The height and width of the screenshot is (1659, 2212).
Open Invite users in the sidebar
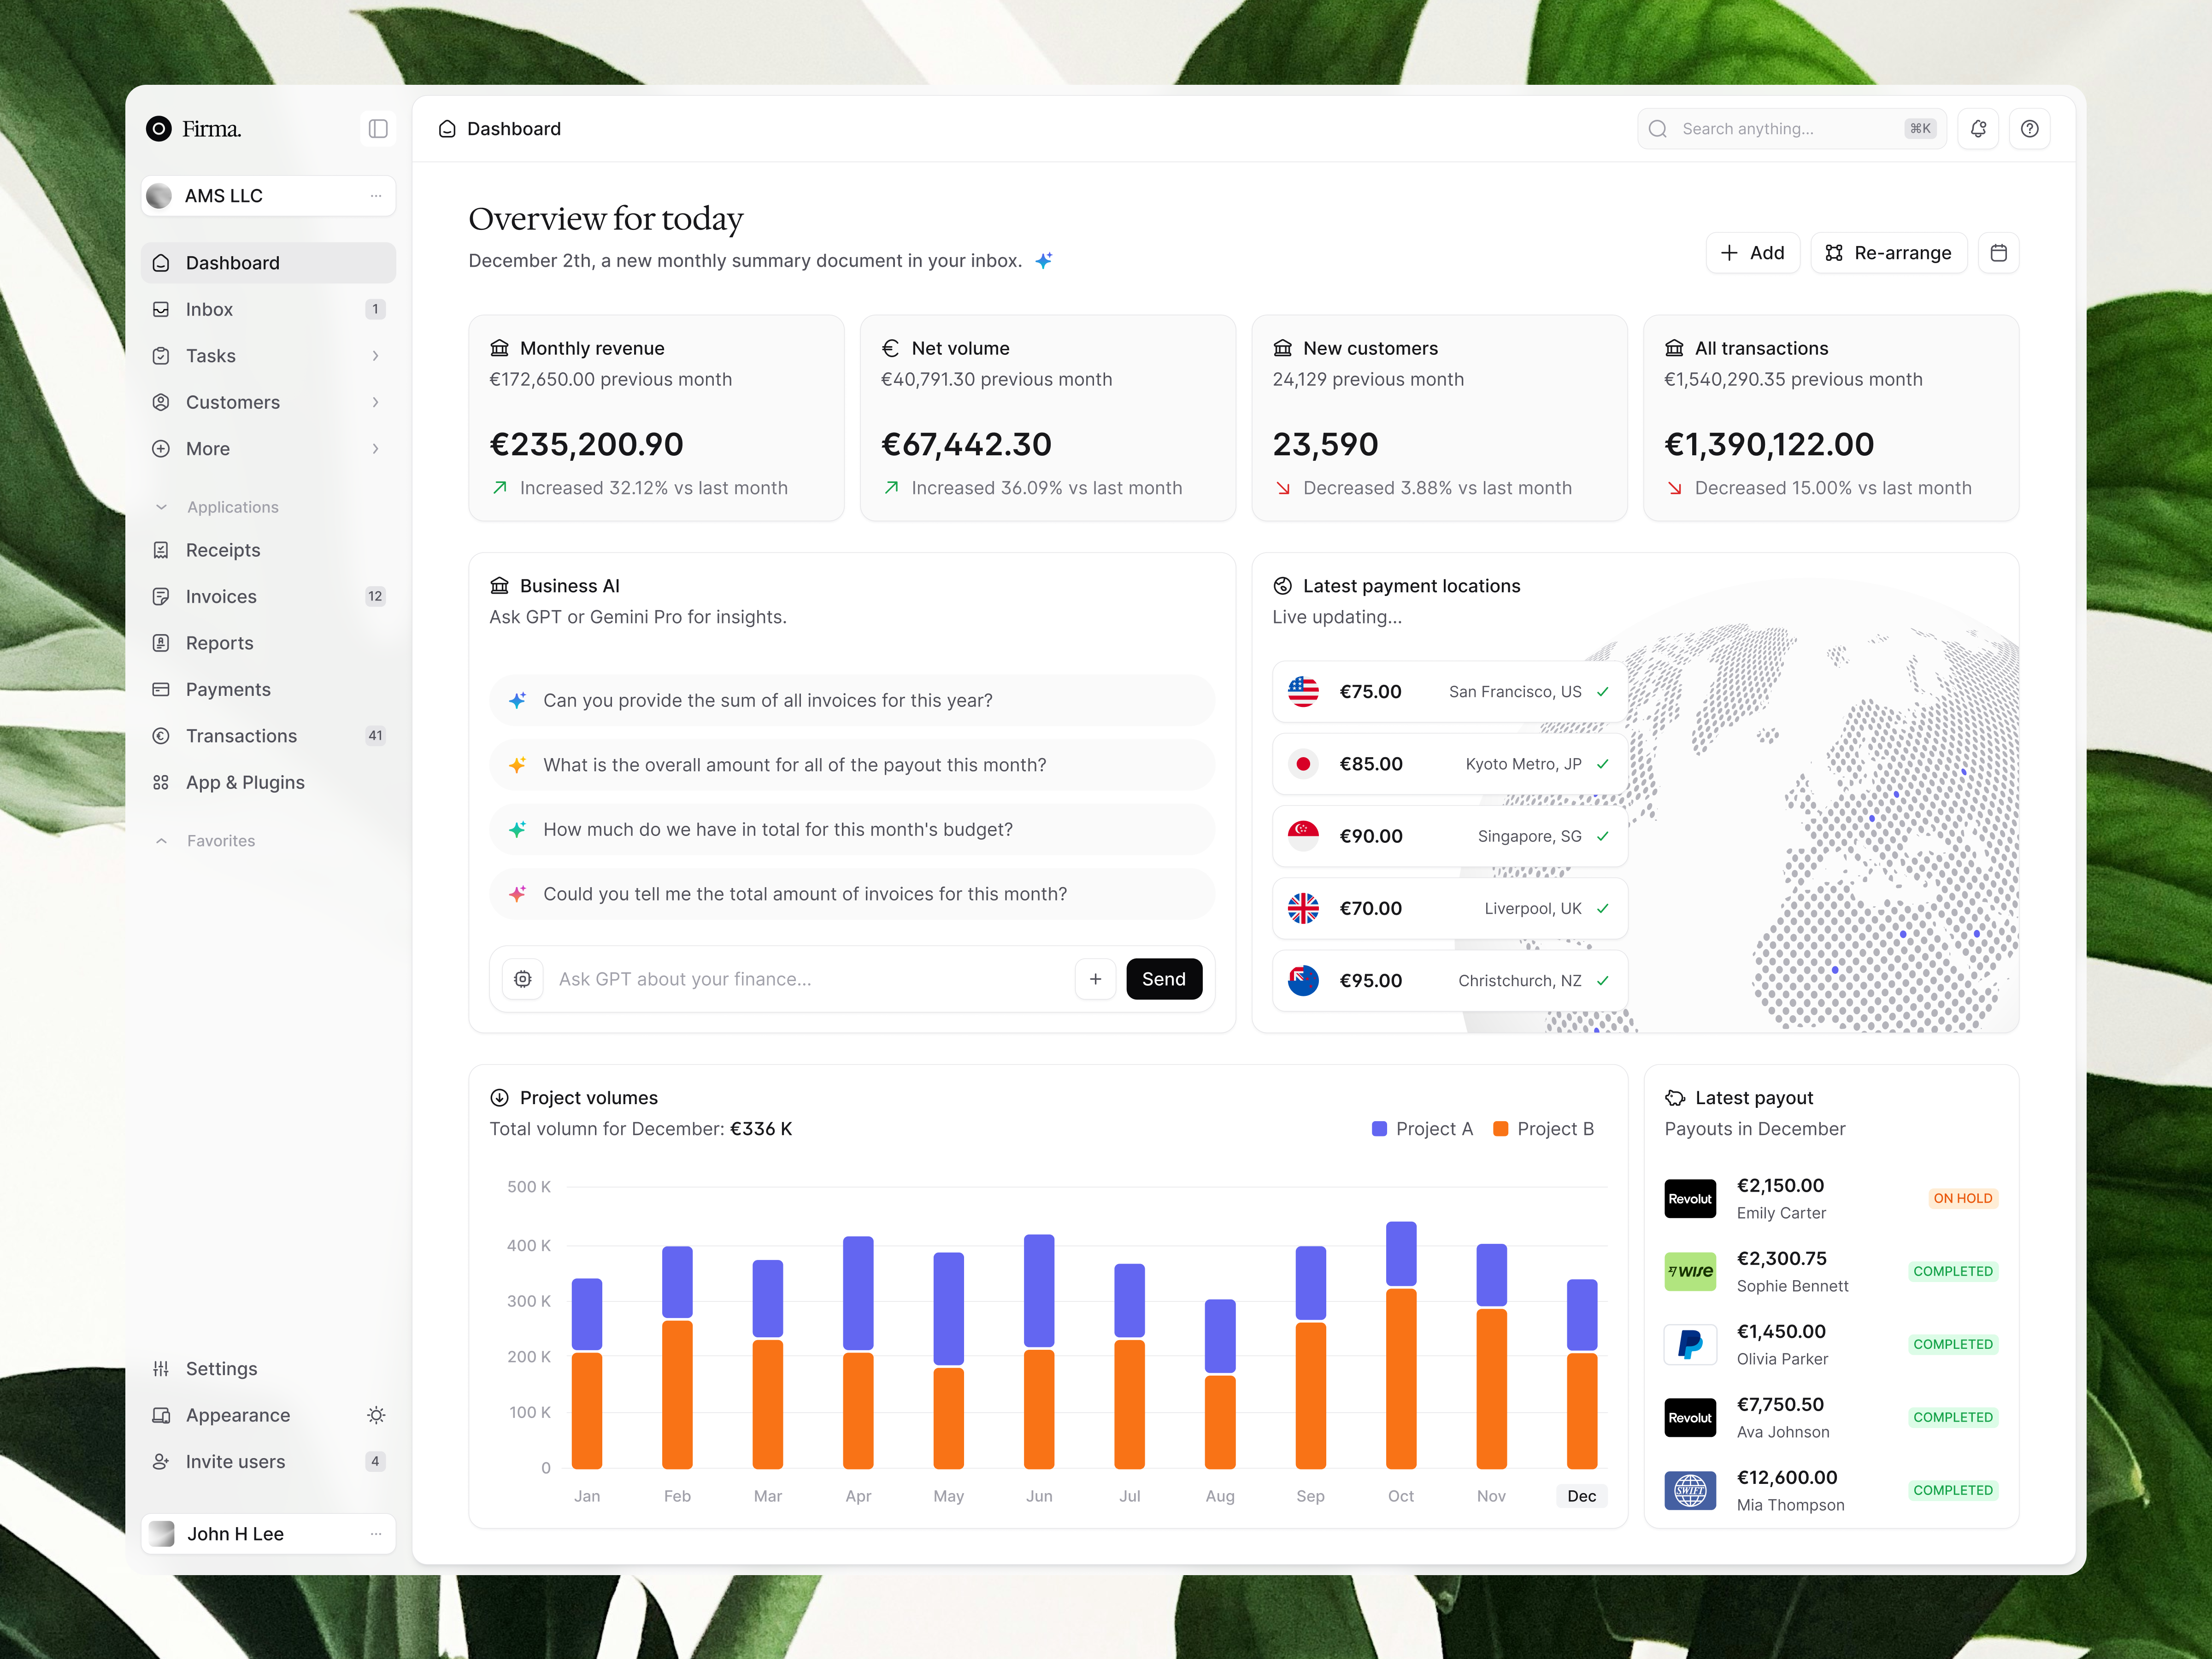click(268, 1462)
